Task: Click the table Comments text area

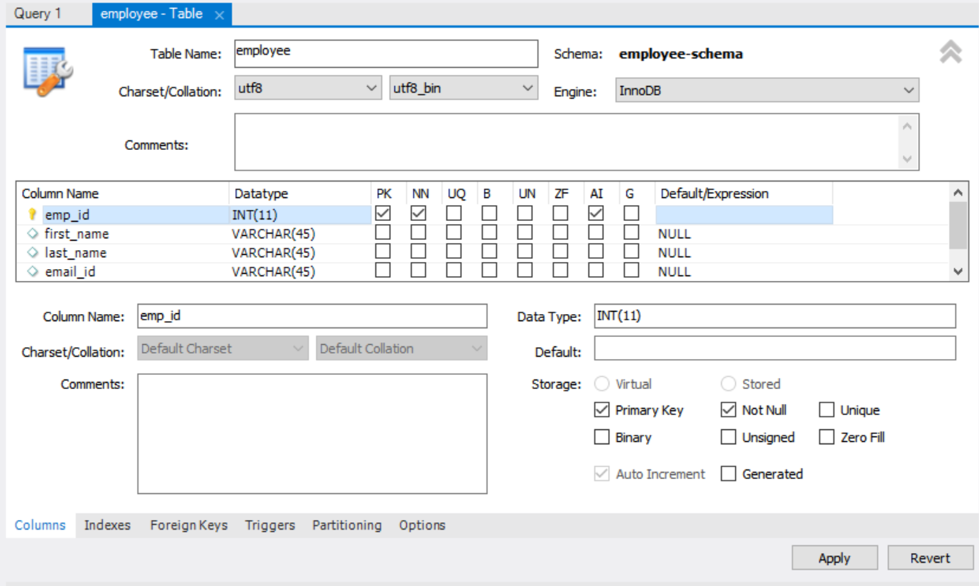Action: pos(566,142)
